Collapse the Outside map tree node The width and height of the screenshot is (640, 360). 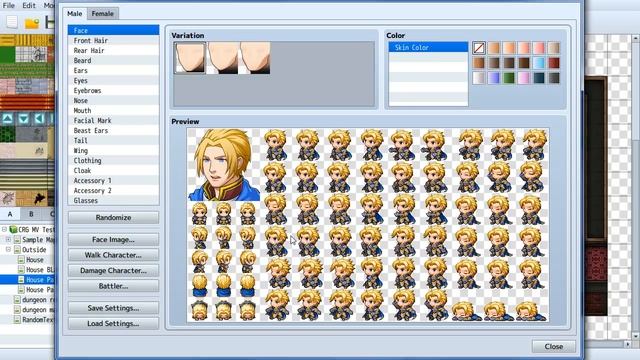(8, 249)
